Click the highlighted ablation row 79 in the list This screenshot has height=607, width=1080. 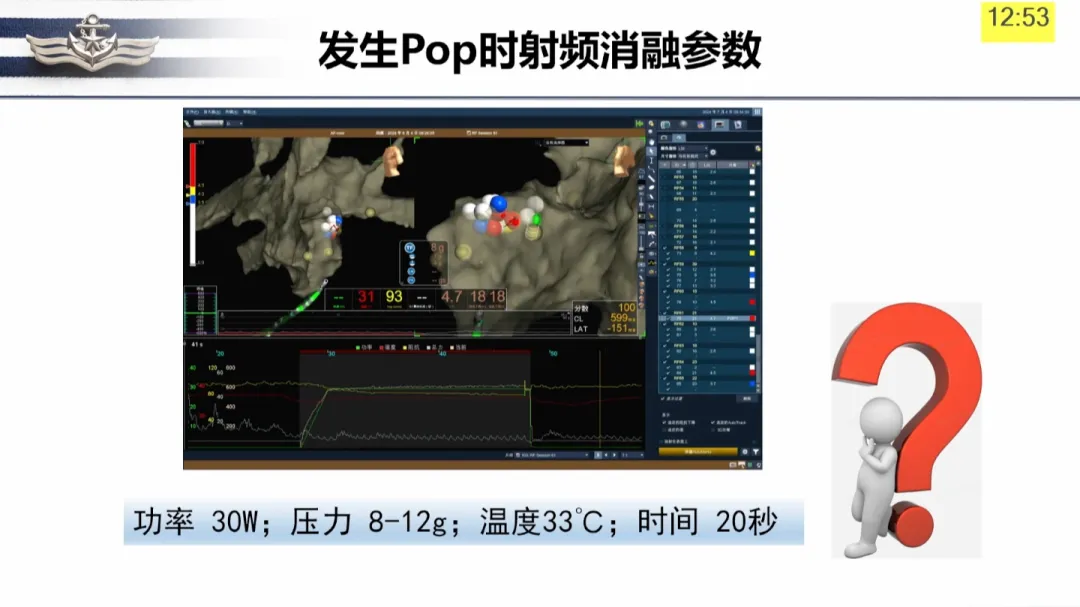pos(707,318)
